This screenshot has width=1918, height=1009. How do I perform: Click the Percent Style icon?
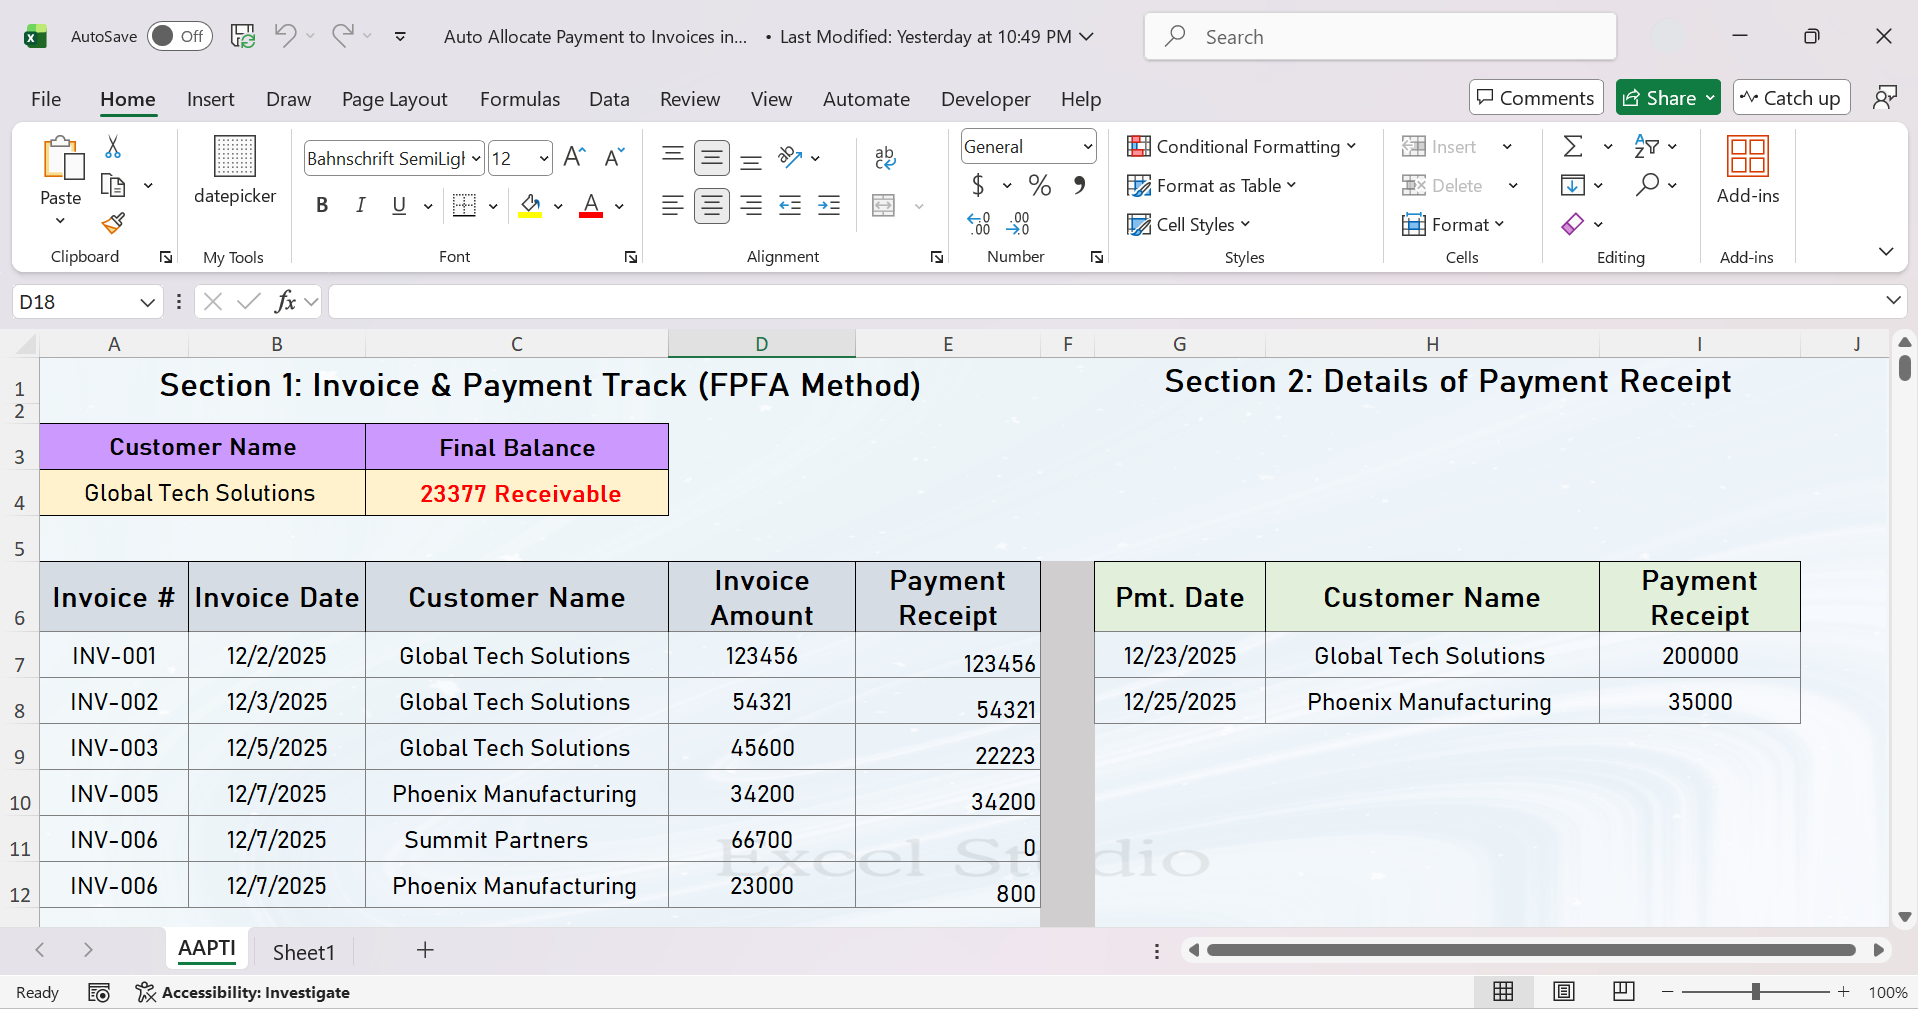(x=1040, y=185)
